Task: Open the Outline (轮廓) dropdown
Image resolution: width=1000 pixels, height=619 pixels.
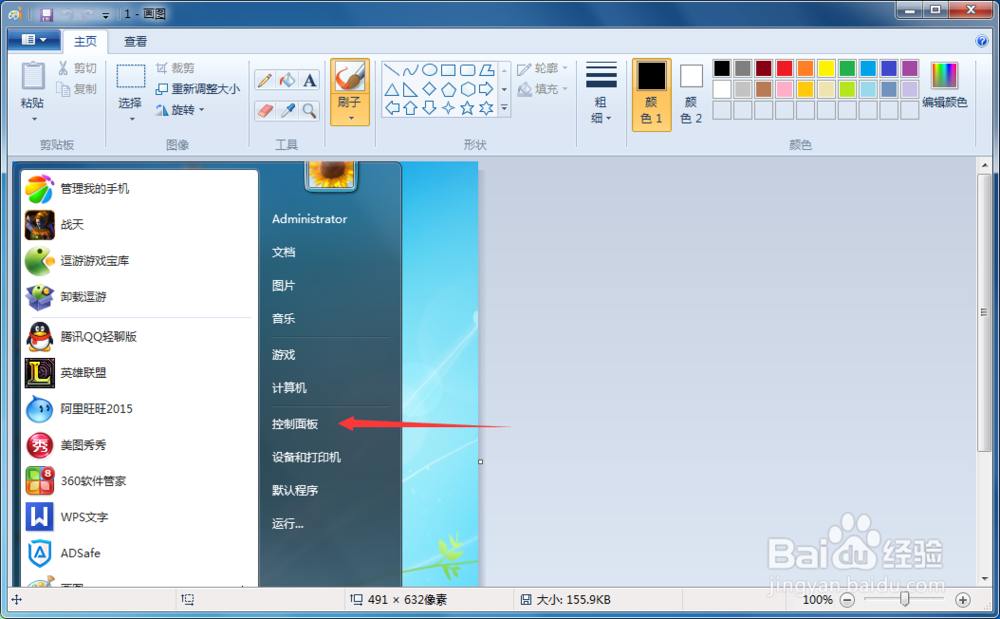Action: point(543,68)
